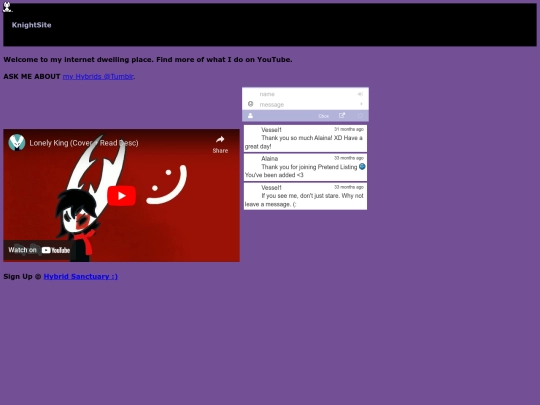540x405 pixels.
Task: Click the Share arrow on the video
Action: coord(220,144)
